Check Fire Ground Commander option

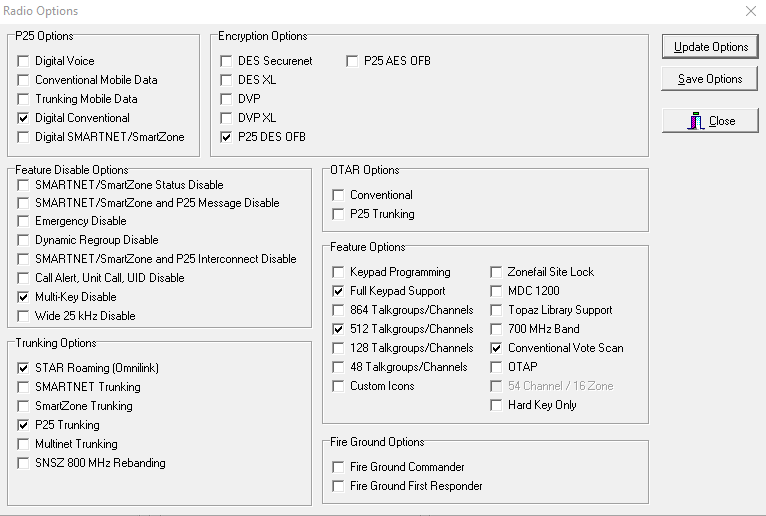338,467
